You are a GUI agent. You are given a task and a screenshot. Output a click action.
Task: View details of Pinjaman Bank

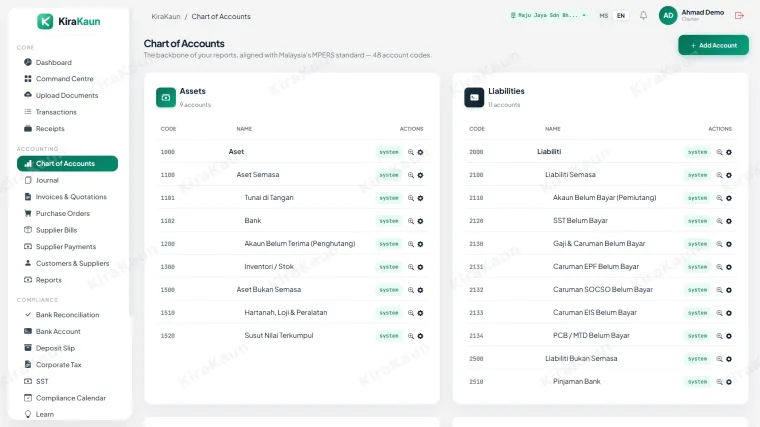[719, 382]
